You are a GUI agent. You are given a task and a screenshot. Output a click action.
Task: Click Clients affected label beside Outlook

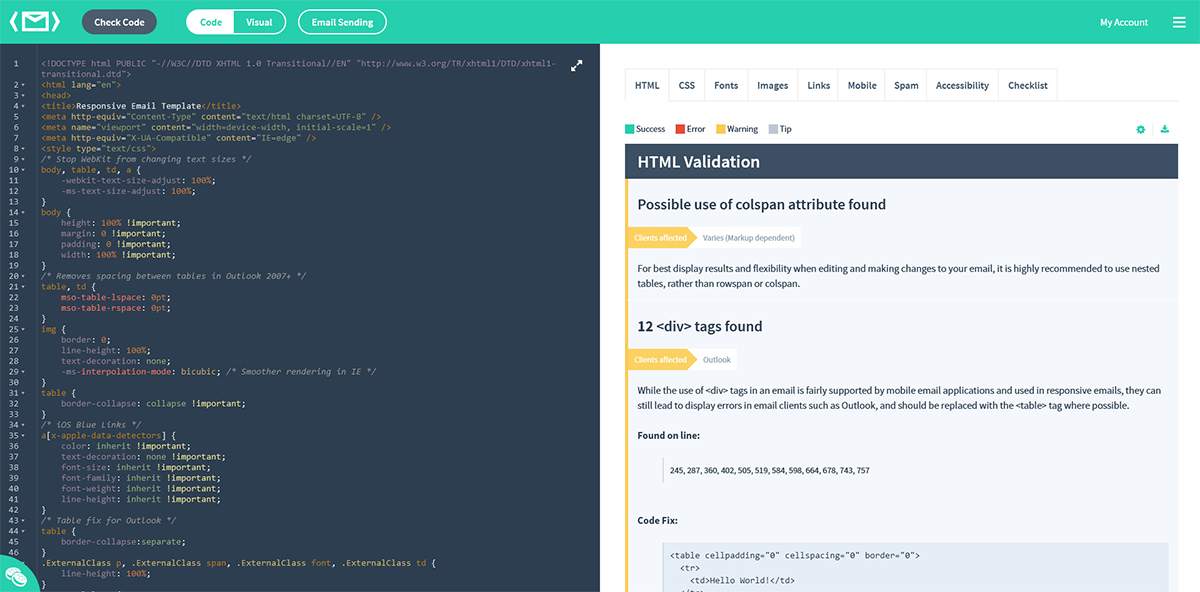pos(660,360)
